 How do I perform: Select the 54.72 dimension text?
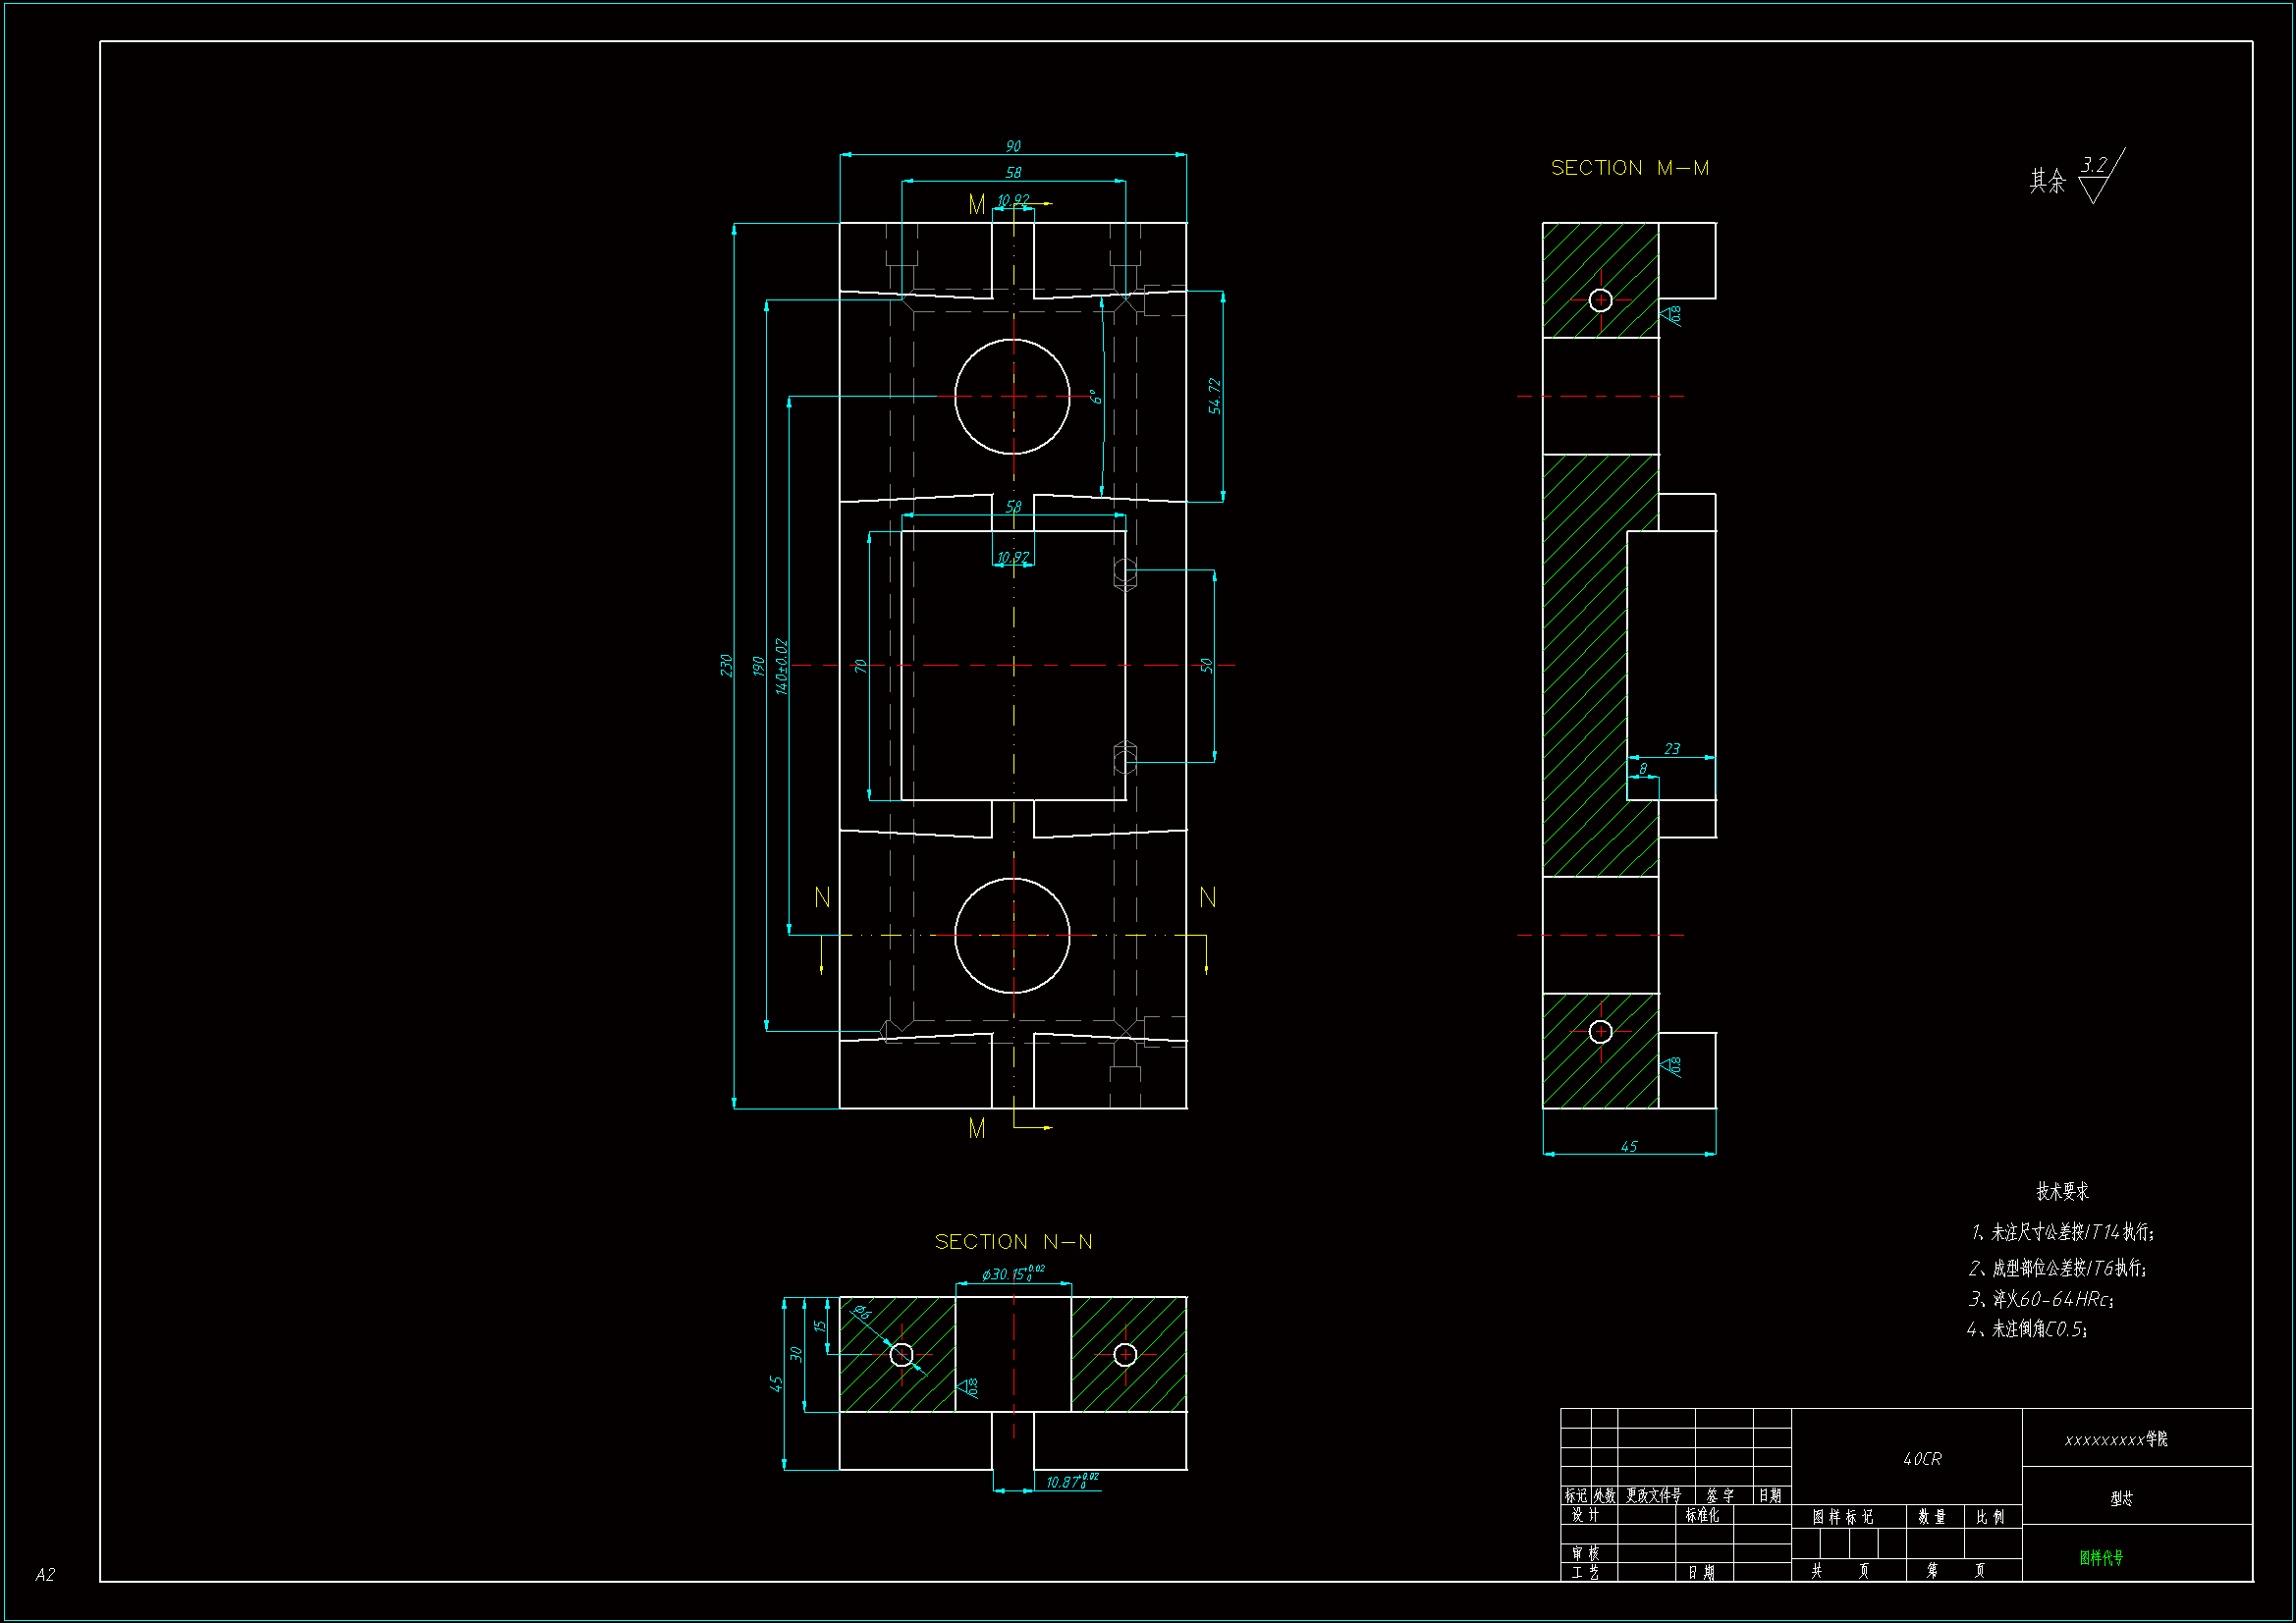point(1215,396)
